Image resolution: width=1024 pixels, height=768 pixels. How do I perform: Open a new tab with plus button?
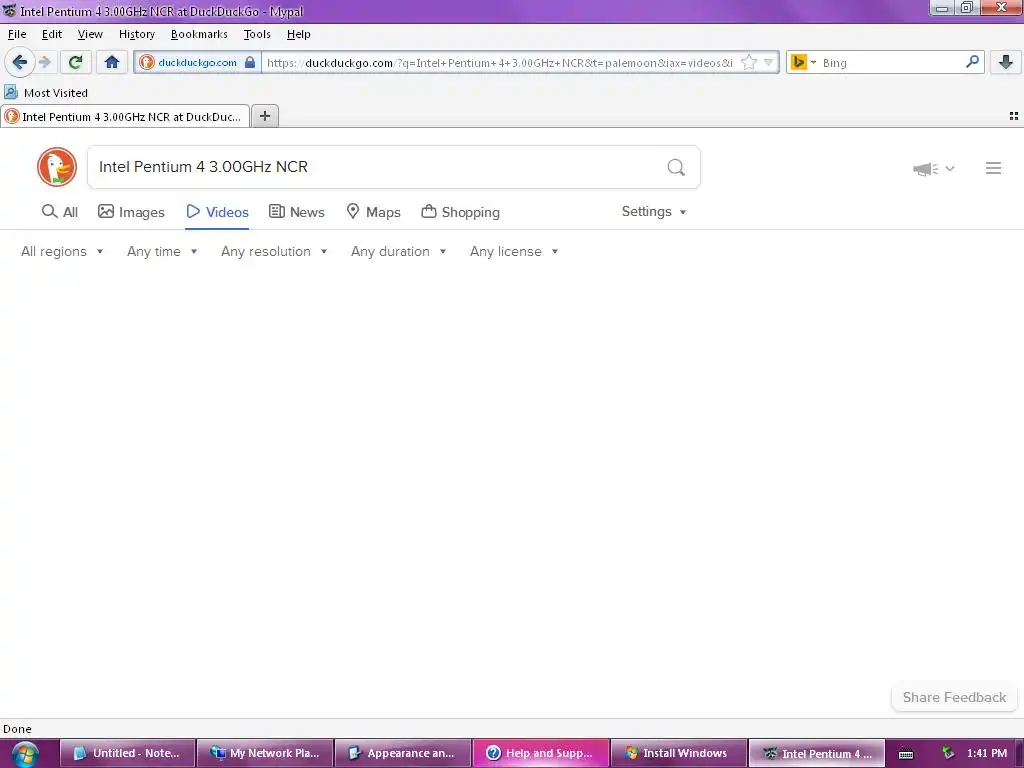coord(264,116)
